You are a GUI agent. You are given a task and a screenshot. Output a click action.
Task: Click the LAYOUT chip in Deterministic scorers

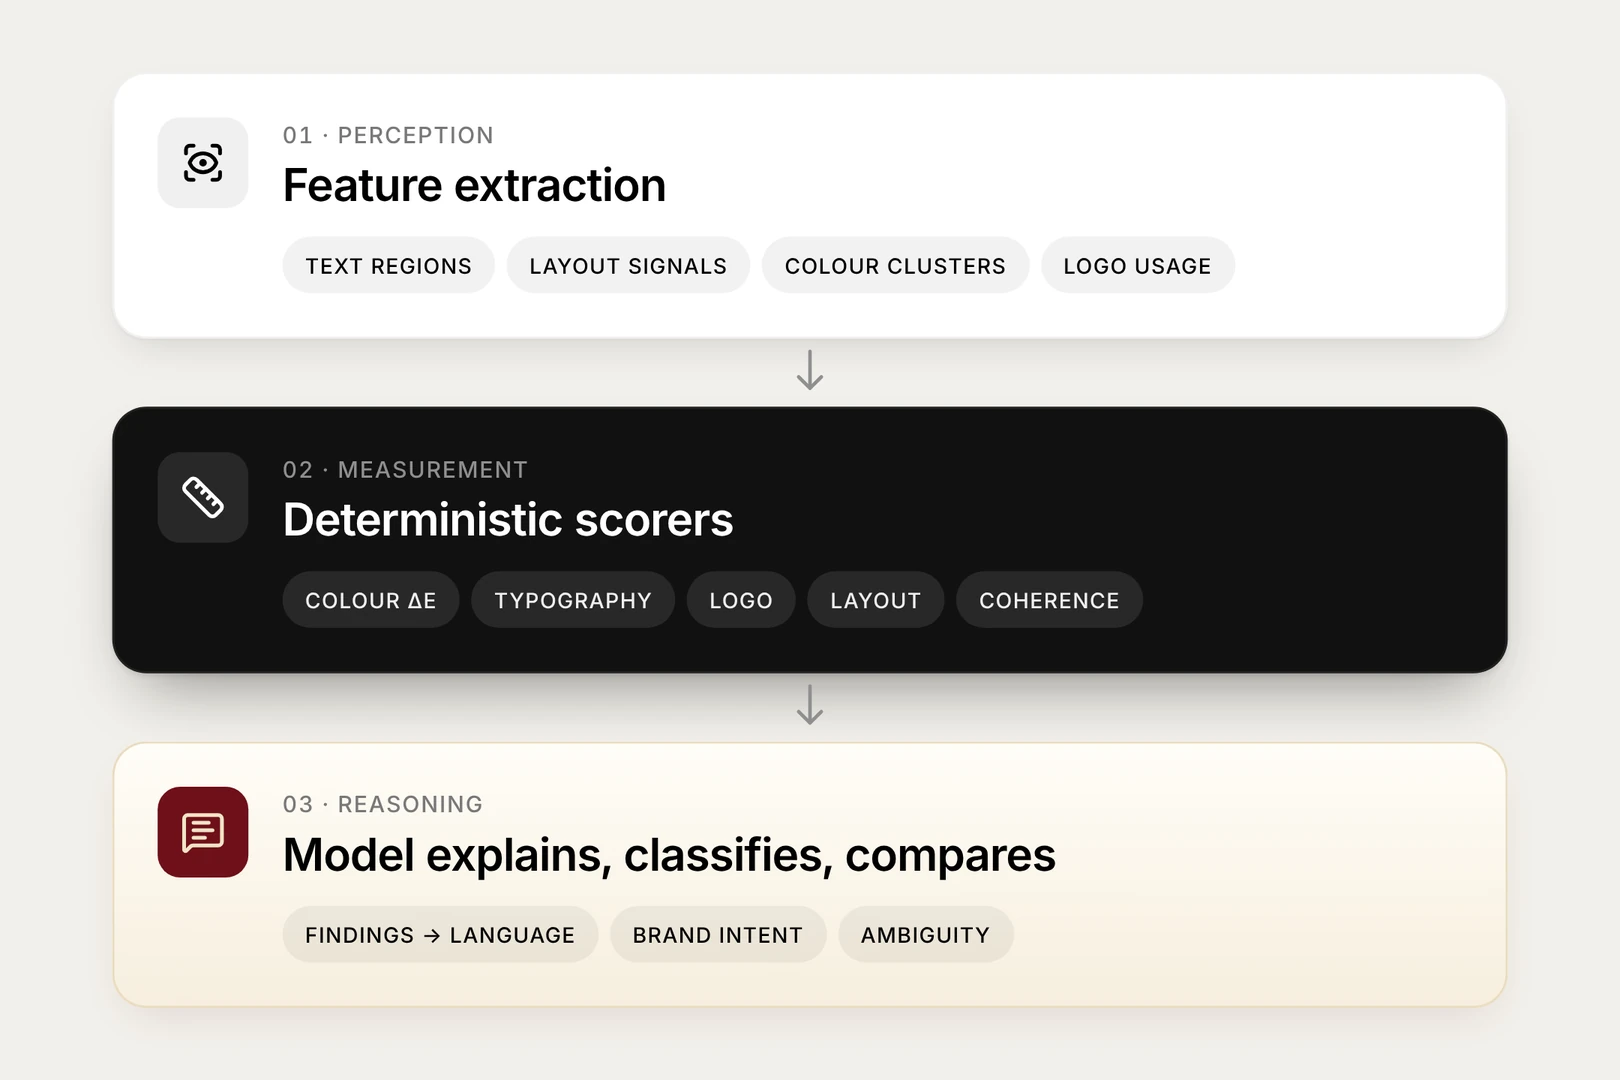(x=876, y=600)
